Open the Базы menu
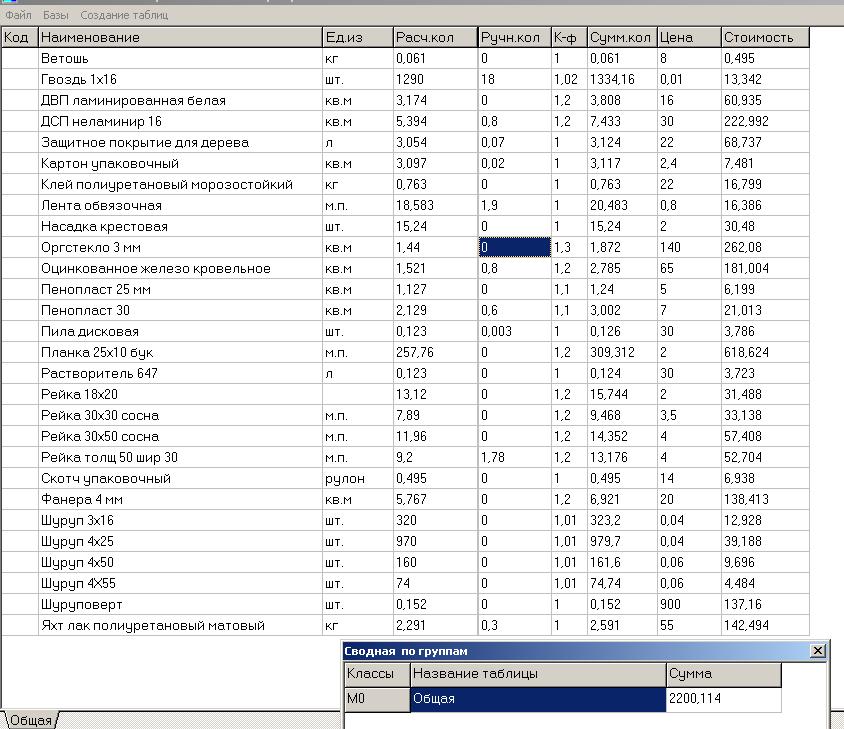Screen dimensions: 844x729 point(56,15)
